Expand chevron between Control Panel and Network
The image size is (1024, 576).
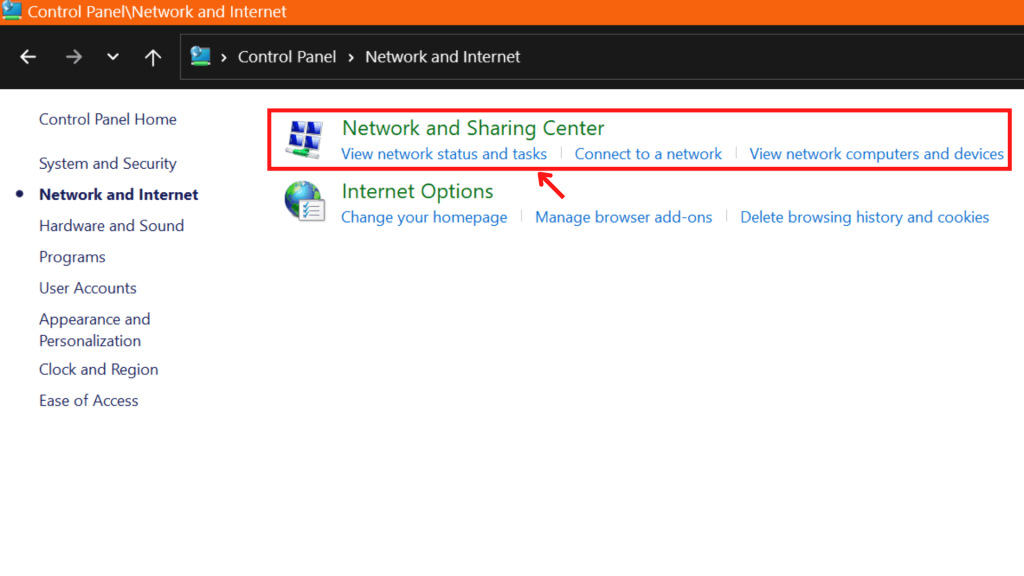351,57
